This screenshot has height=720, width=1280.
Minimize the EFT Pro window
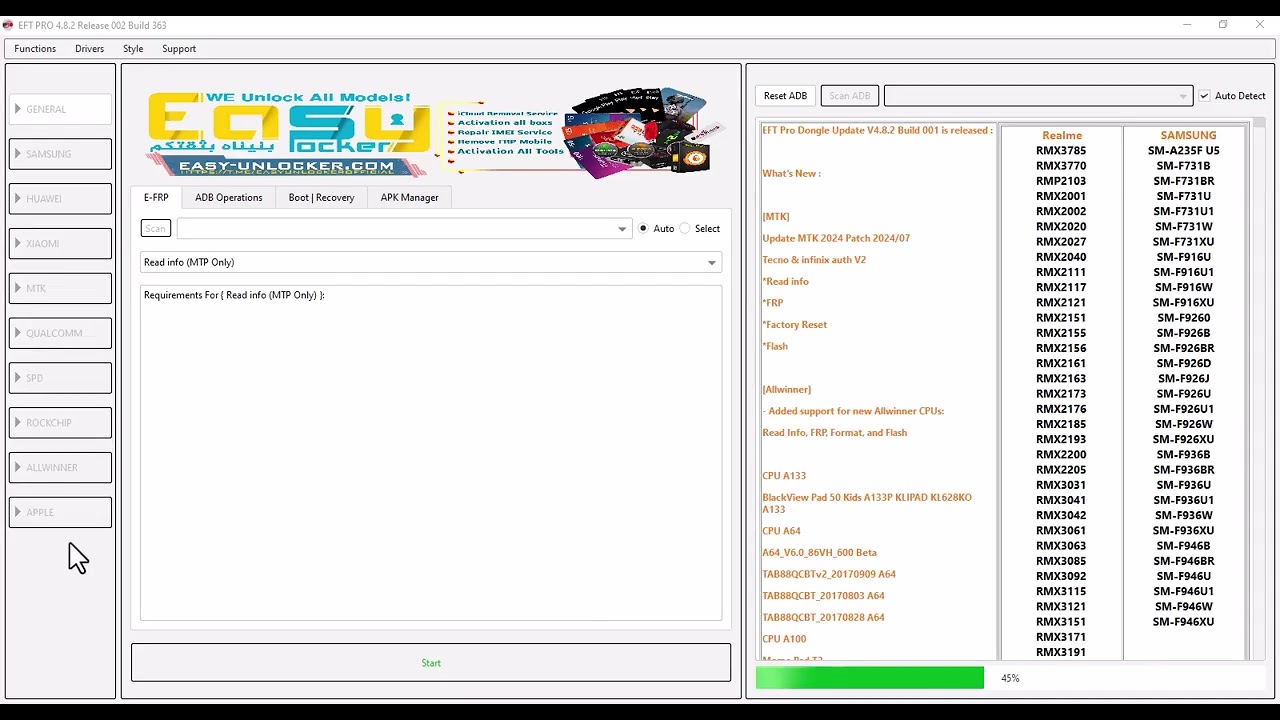point(1187,25)
